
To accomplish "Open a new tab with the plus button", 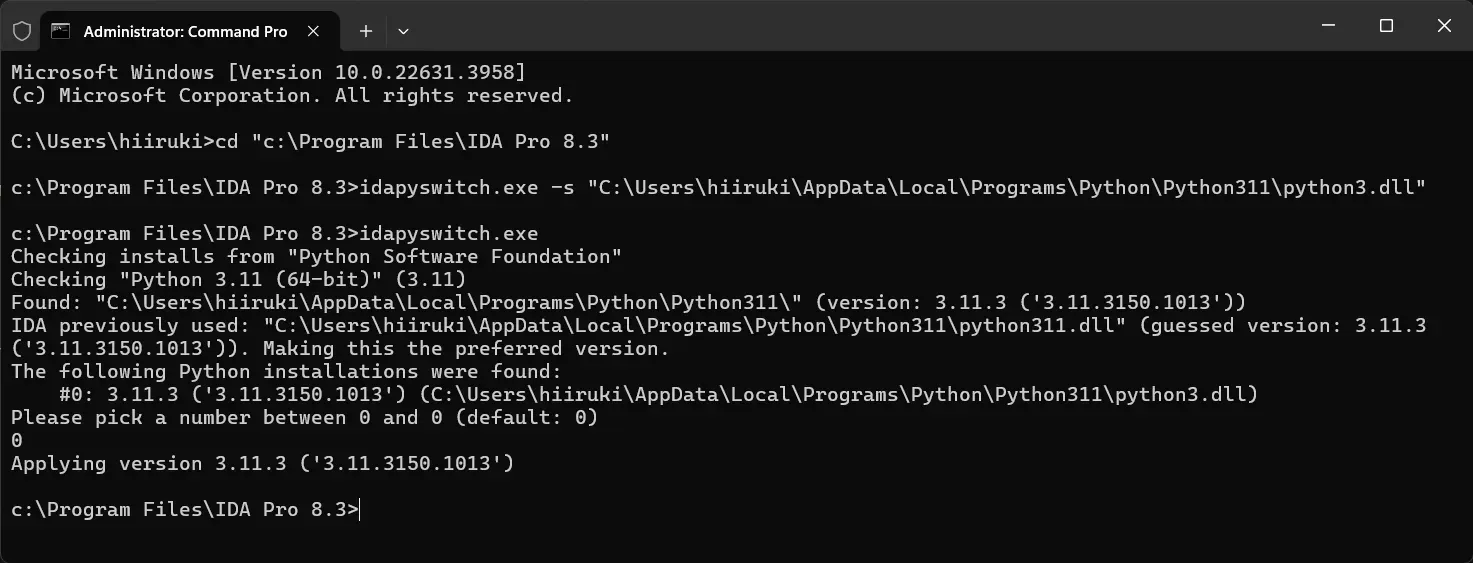I will tap(366, 31).
